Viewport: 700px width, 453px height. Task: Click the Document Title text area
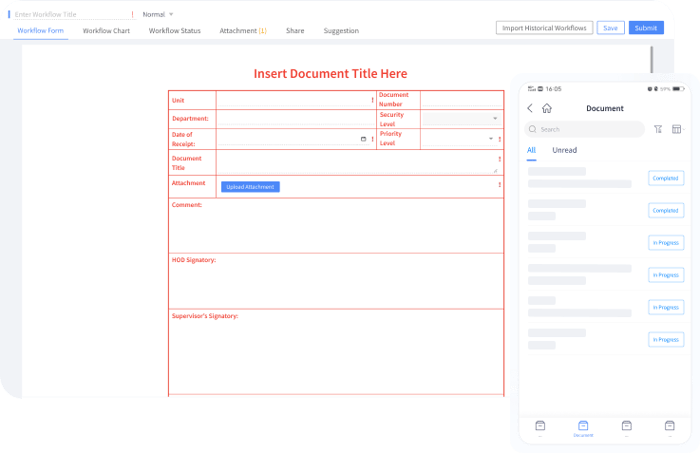click(358, 163)
